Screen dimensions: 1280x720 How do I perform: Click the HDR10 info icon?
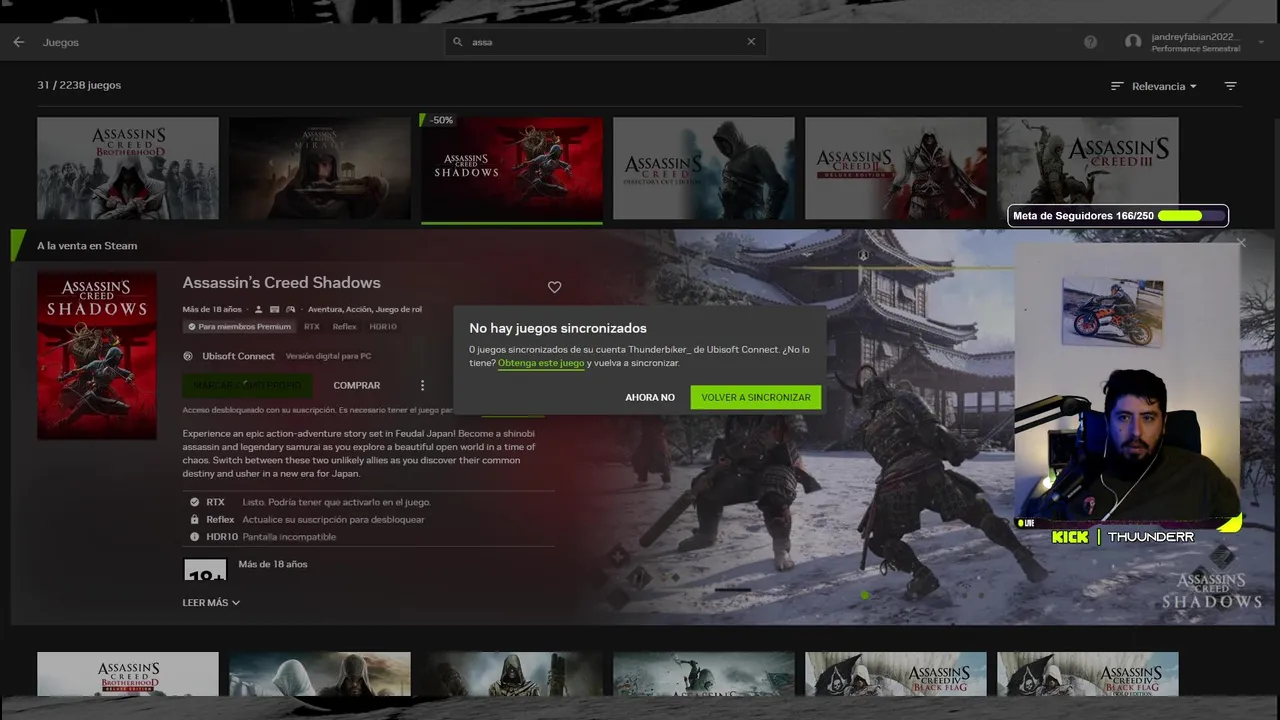pos(194,537)
